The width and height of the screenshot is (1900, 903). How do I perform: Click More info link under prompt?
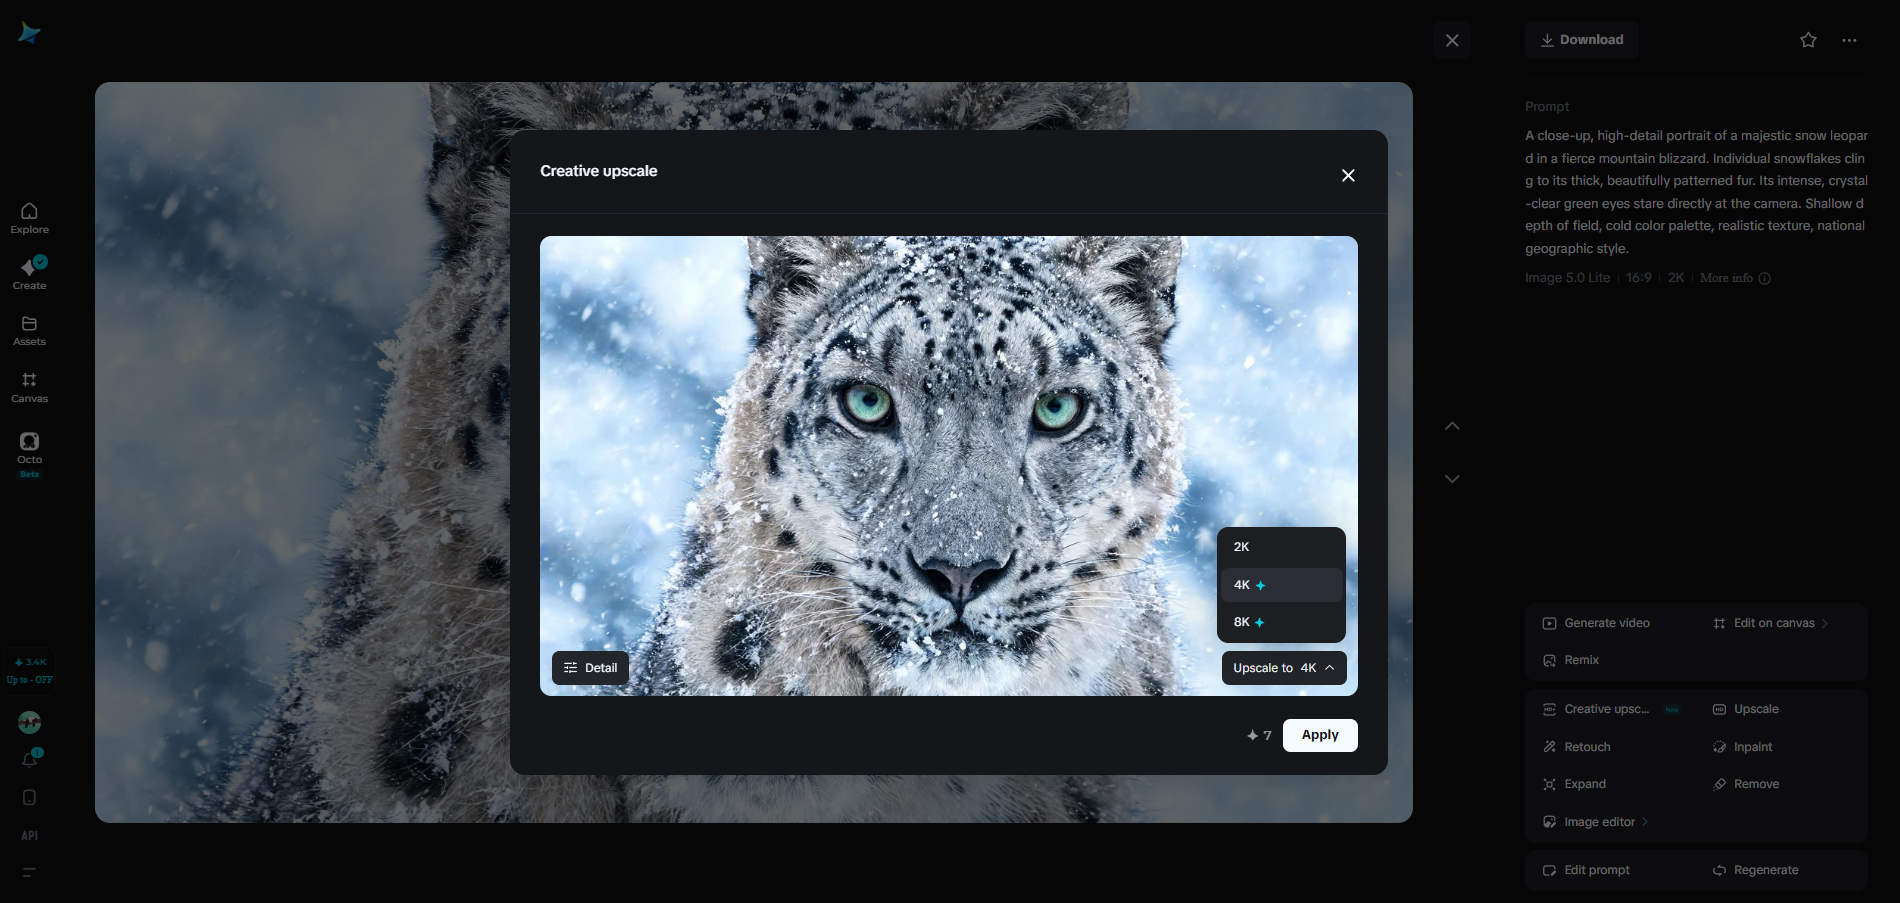(1735, 278)
